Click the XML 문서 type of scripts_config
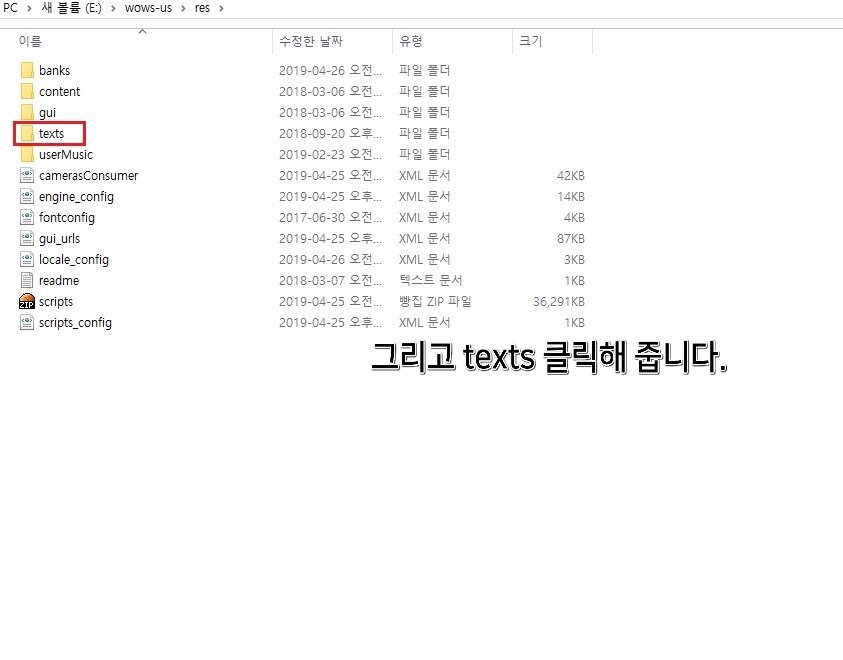 pyautogui.click(x=424, y=322)
